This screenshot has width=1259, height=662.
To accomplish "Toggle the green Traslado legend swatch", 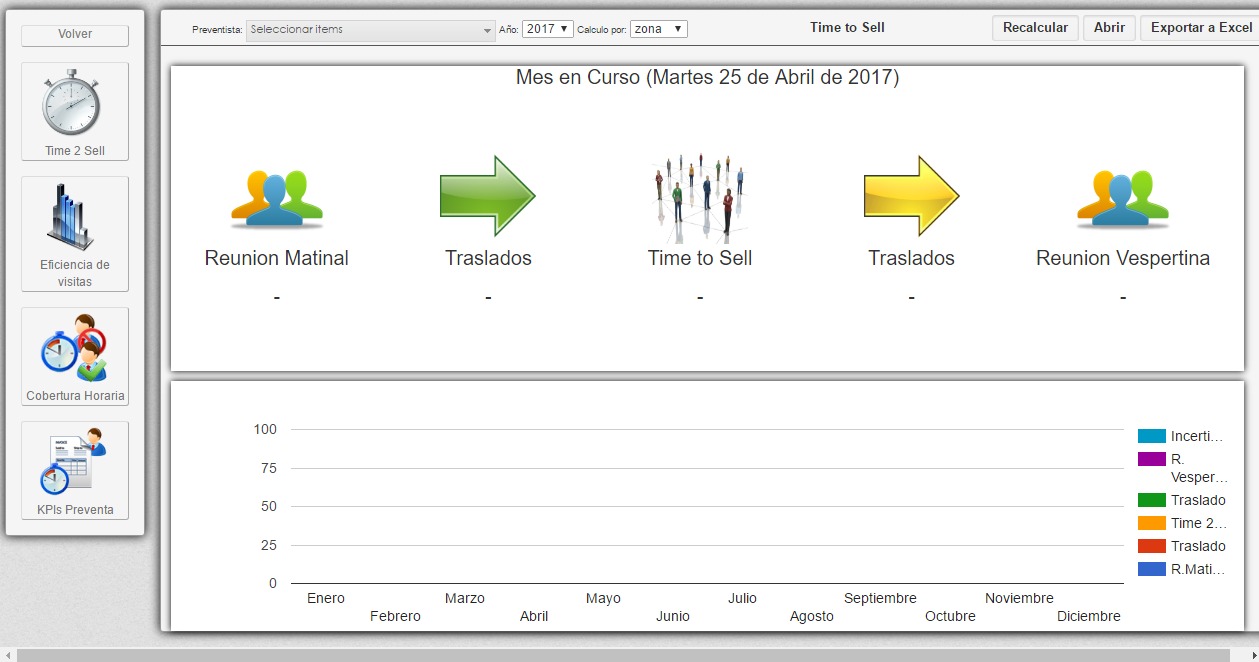I will tap(1152, 500).
